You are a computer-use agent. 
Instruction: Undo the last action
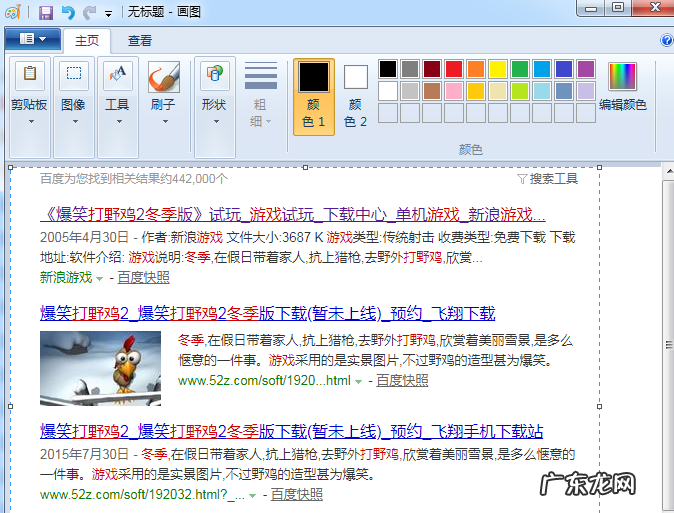tap(68, 12)
